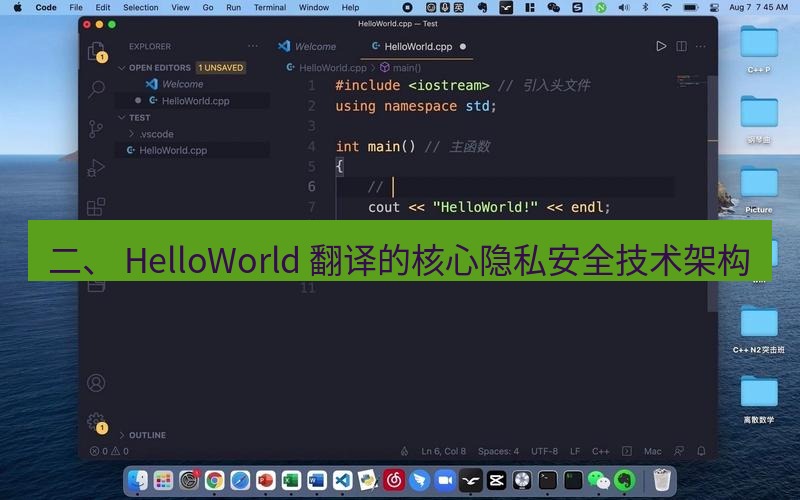Click Visual Studio Code icon in the Dock
Viewport: 800px width, 500px height.
click(342, 481)
